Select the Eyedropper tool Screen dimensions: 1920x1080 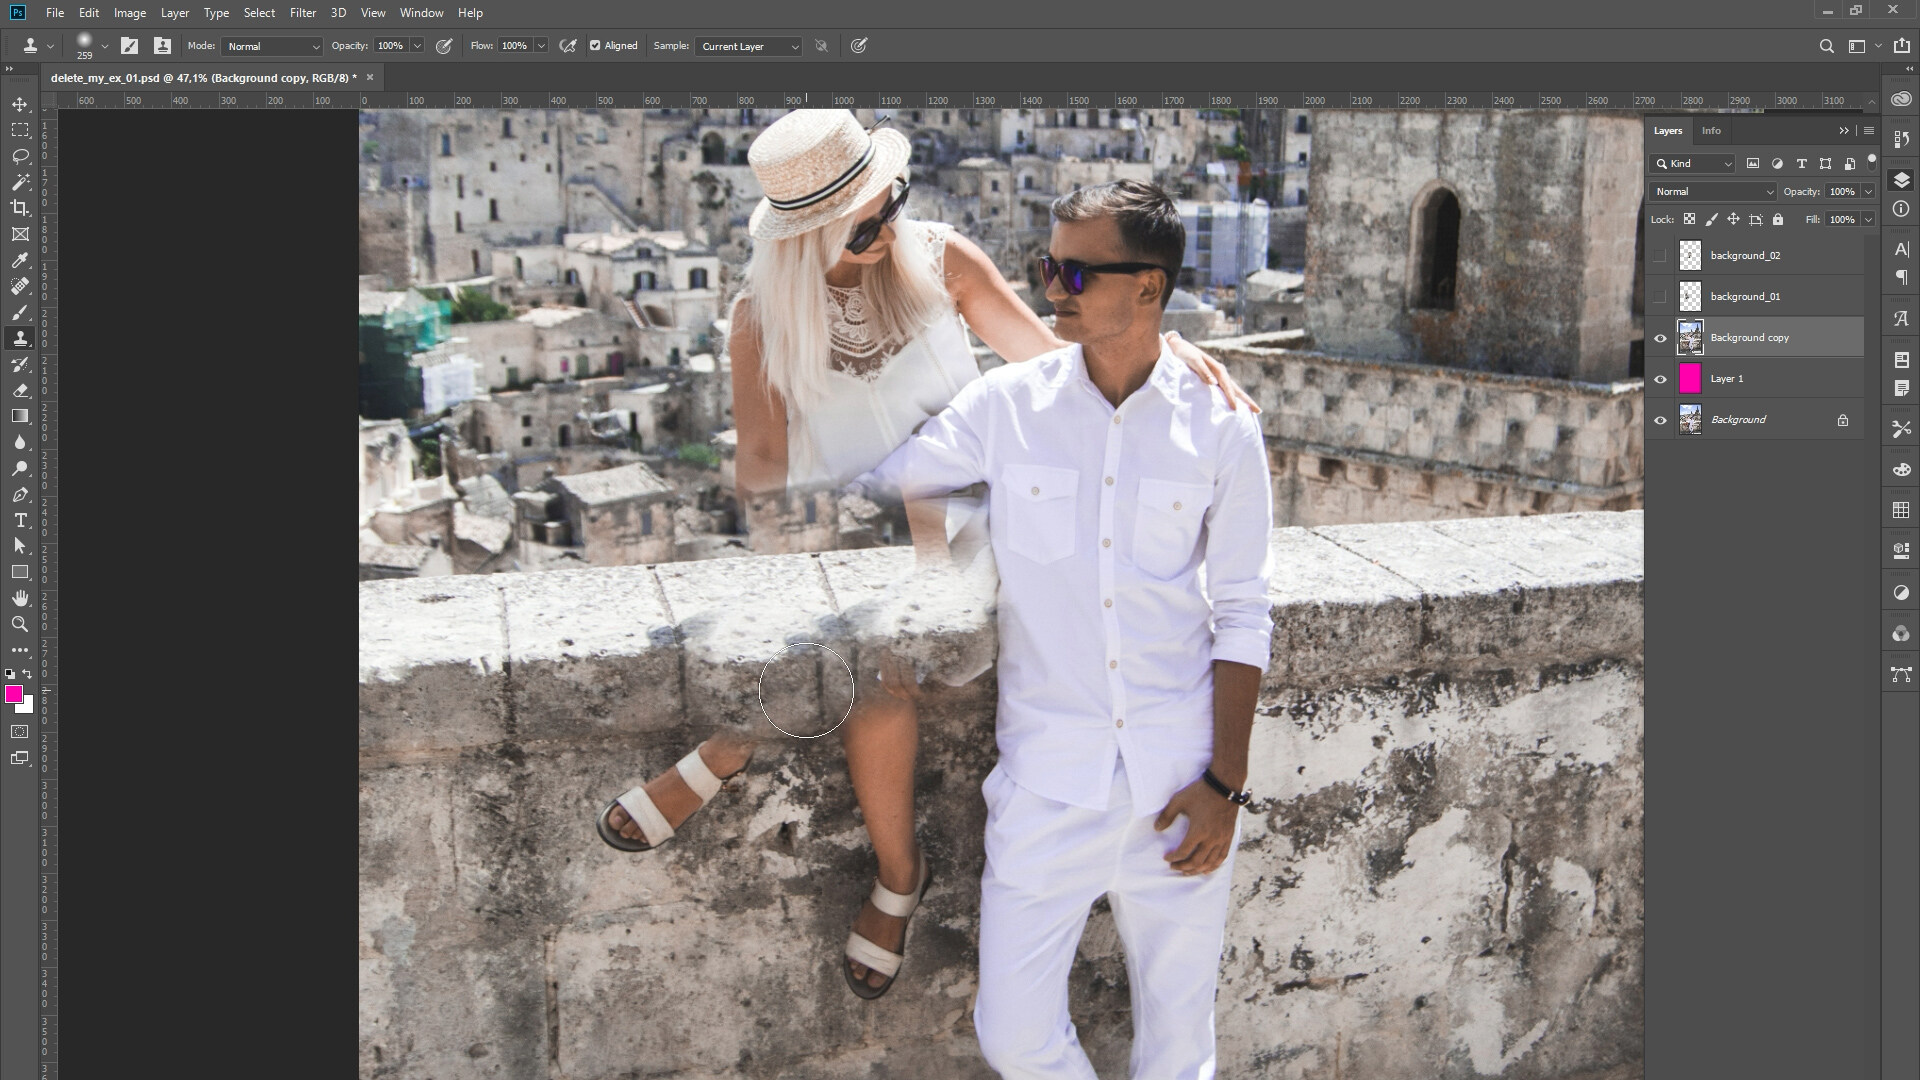pyautogui.click(x=20, y=260)
